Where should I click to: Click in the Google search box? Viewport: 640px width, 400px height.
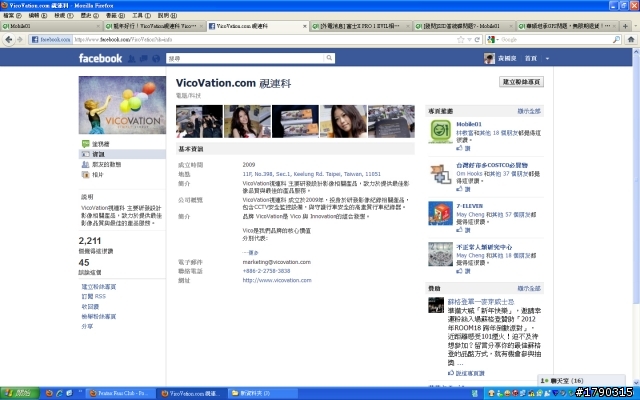click(556, 40)
